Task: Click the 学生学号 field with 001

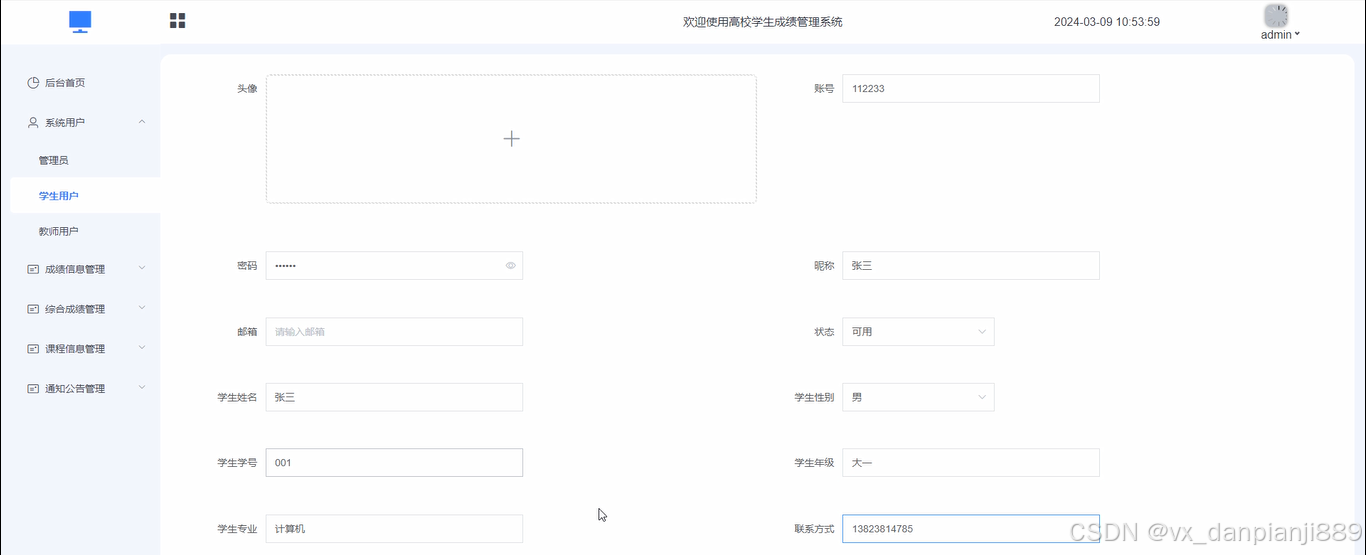Action: pyautogui.click(x=394, y=463)
